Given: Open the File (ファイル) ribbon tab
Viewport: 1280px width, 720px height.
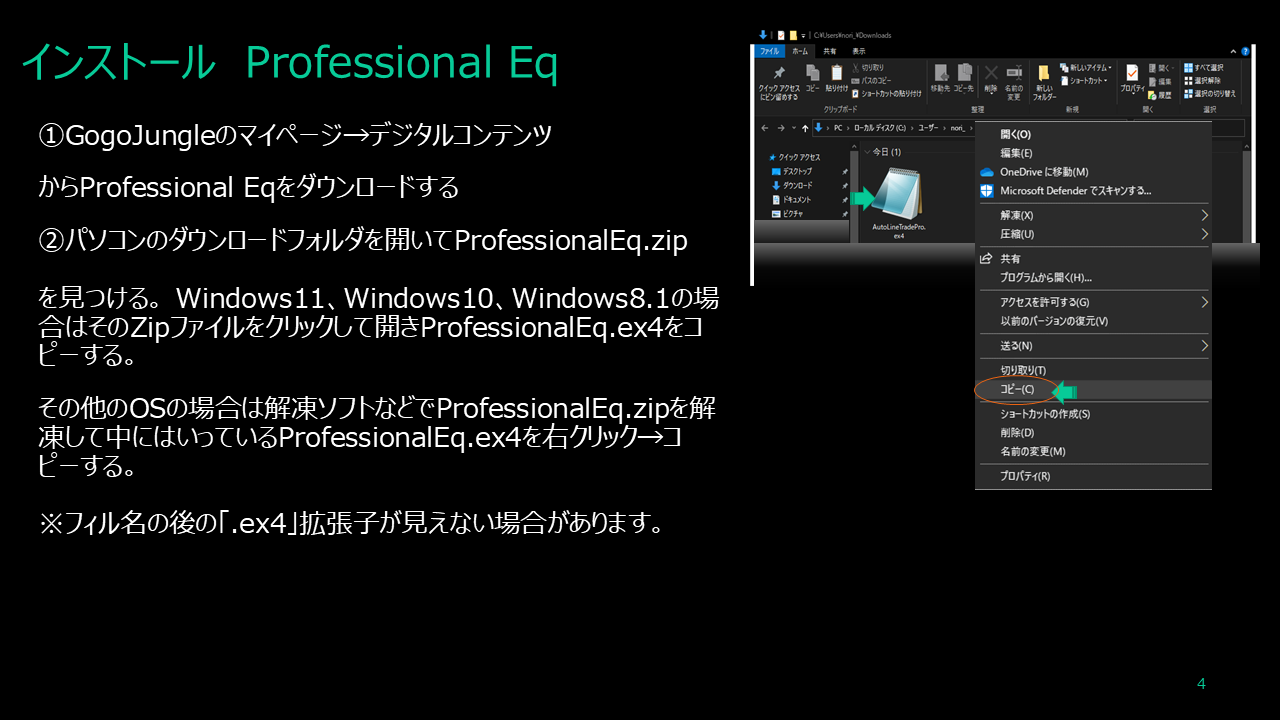Looking at the screenshot, I should [x=770, y=51].
